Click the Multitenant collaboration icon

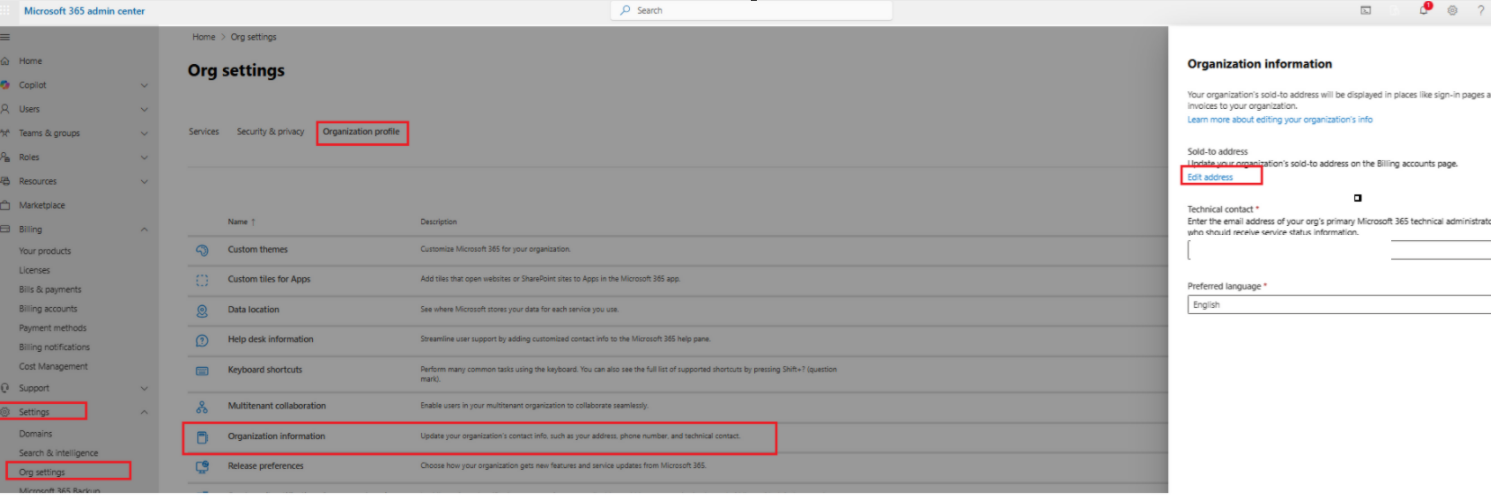coord(202,407)
